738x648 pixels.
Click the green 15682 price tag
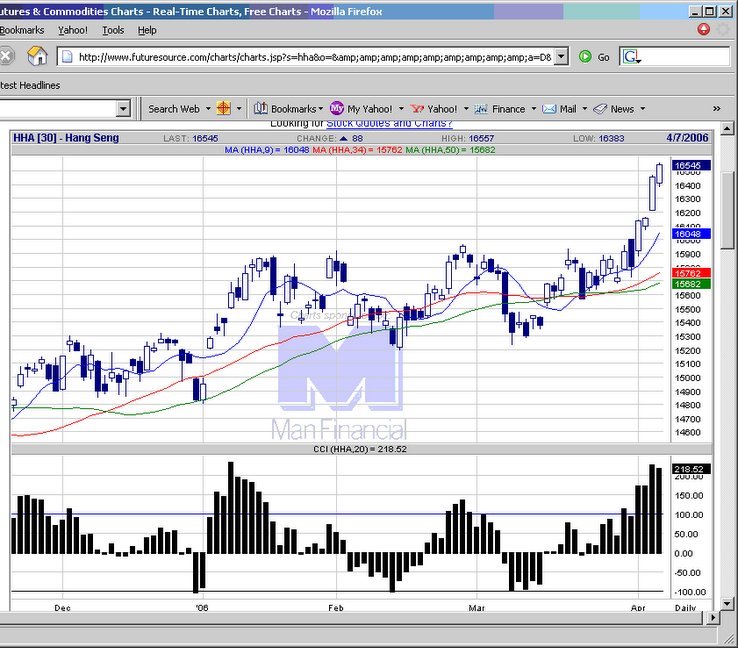point(691,284)
